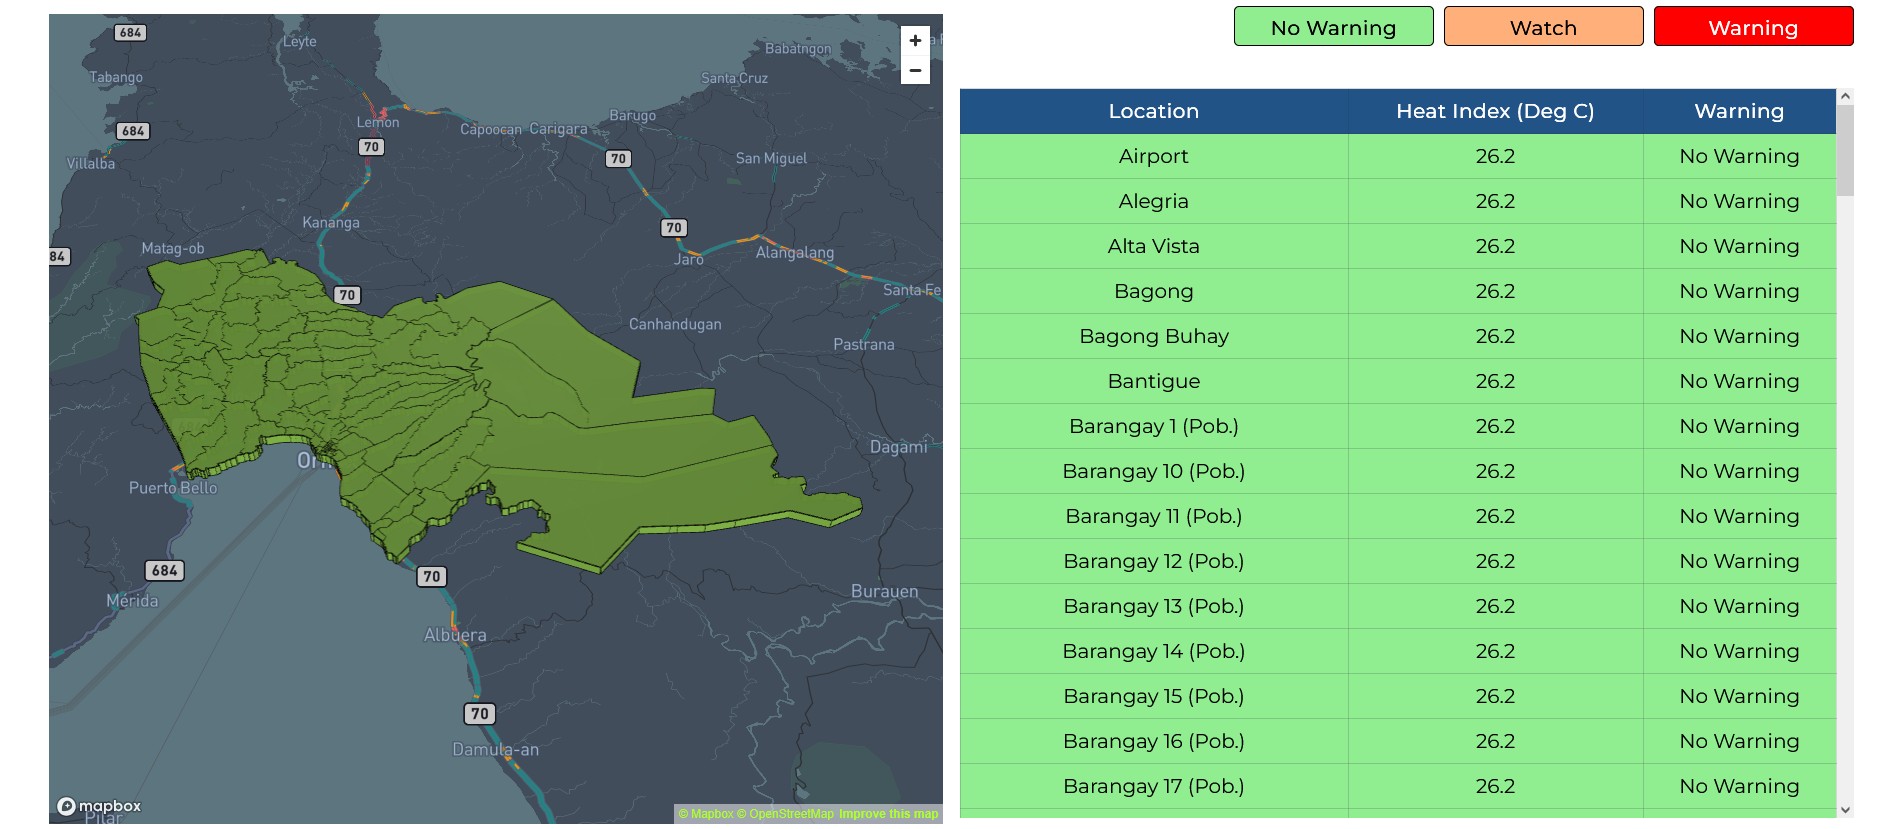This screenshot has width=1903, height=829.
Task: Click the Warning column header
Action: (1739, 111)
